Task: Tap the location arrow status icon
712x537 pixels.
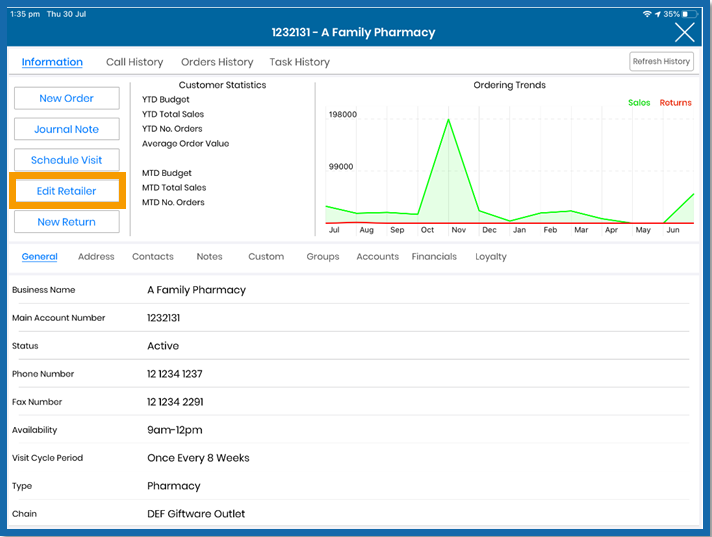Action: pos(658,14)
